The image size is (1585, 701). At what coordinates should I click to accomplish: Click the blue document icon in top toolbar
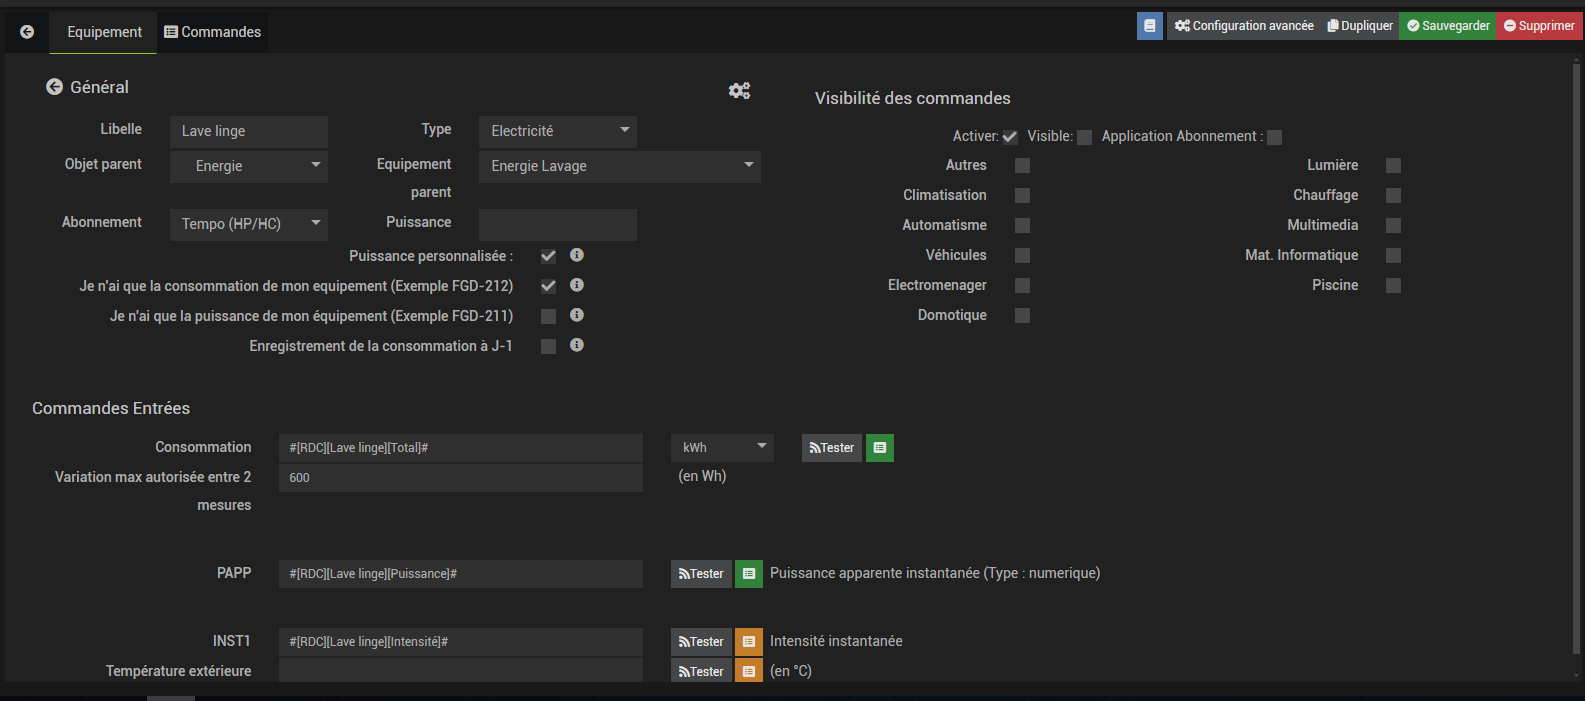point(1149,26)
